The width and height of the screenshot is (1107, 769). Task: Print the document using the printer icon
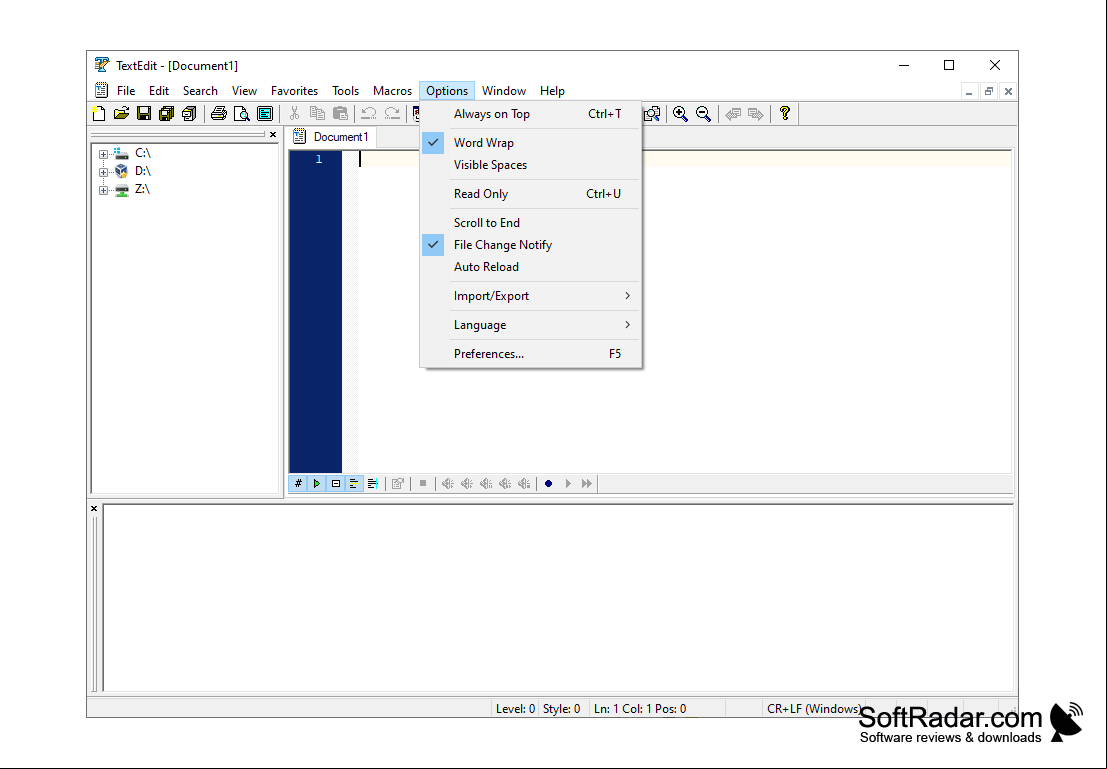pos(219,114)
